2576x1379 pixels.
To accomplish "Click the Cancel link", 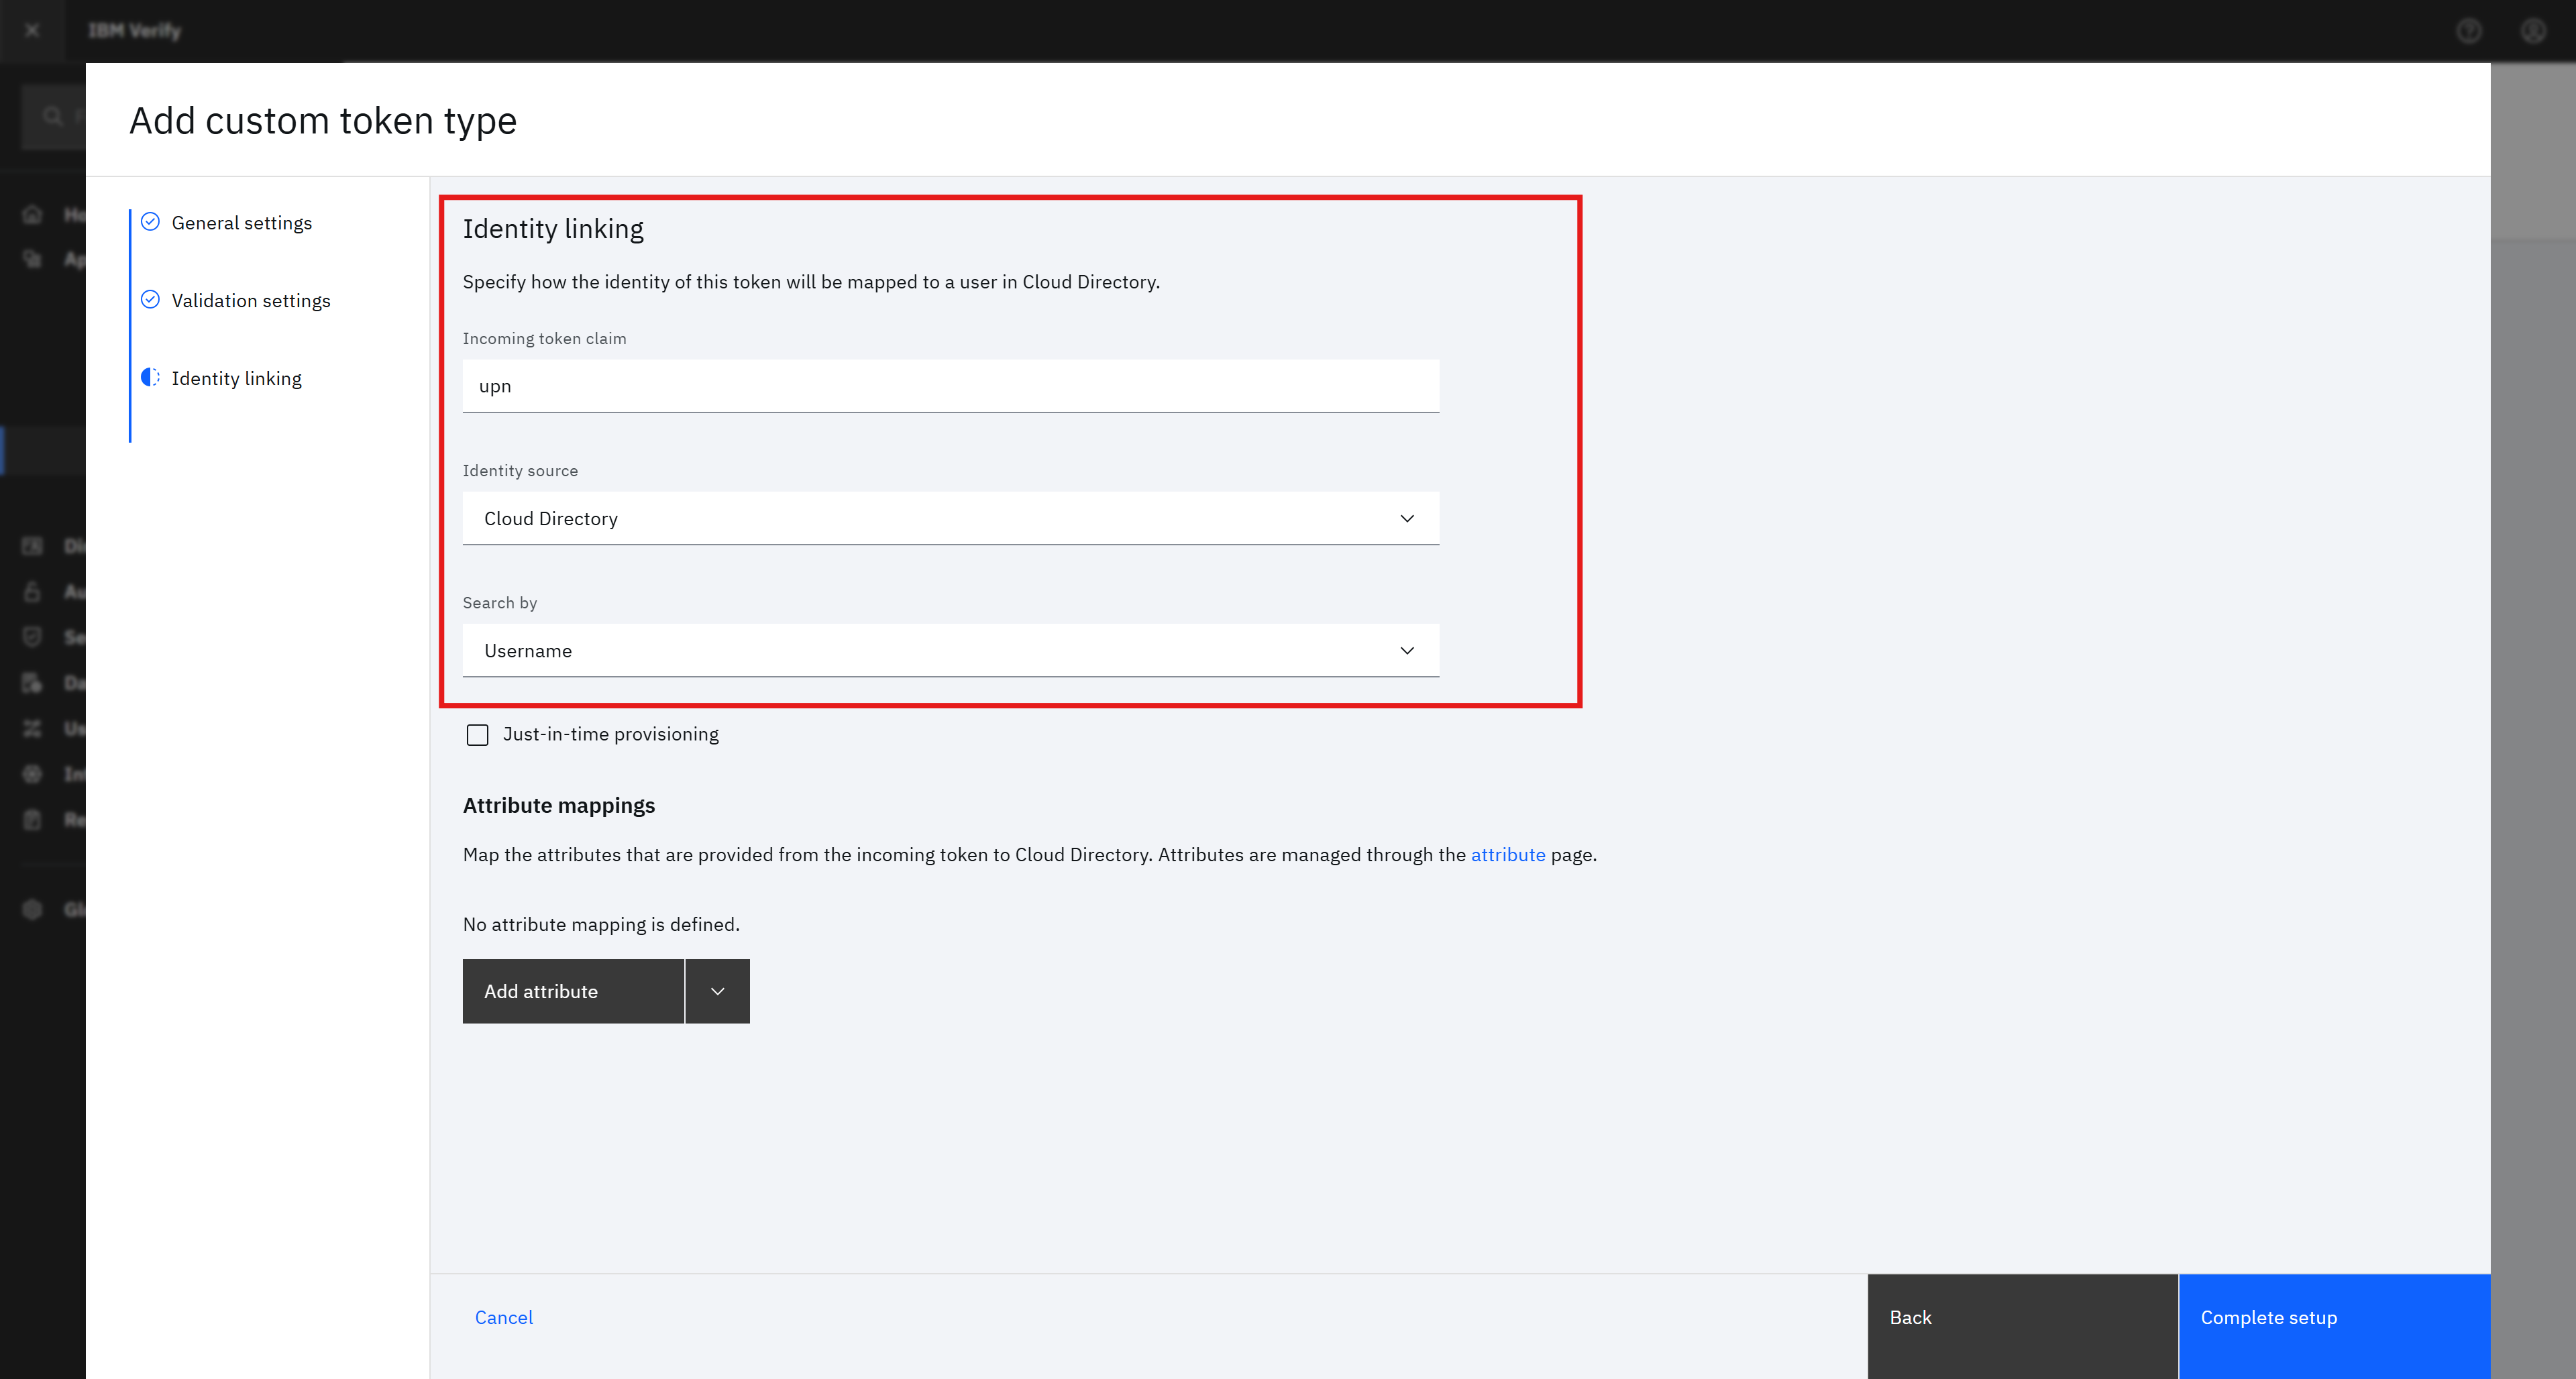I will point(503,1317).
